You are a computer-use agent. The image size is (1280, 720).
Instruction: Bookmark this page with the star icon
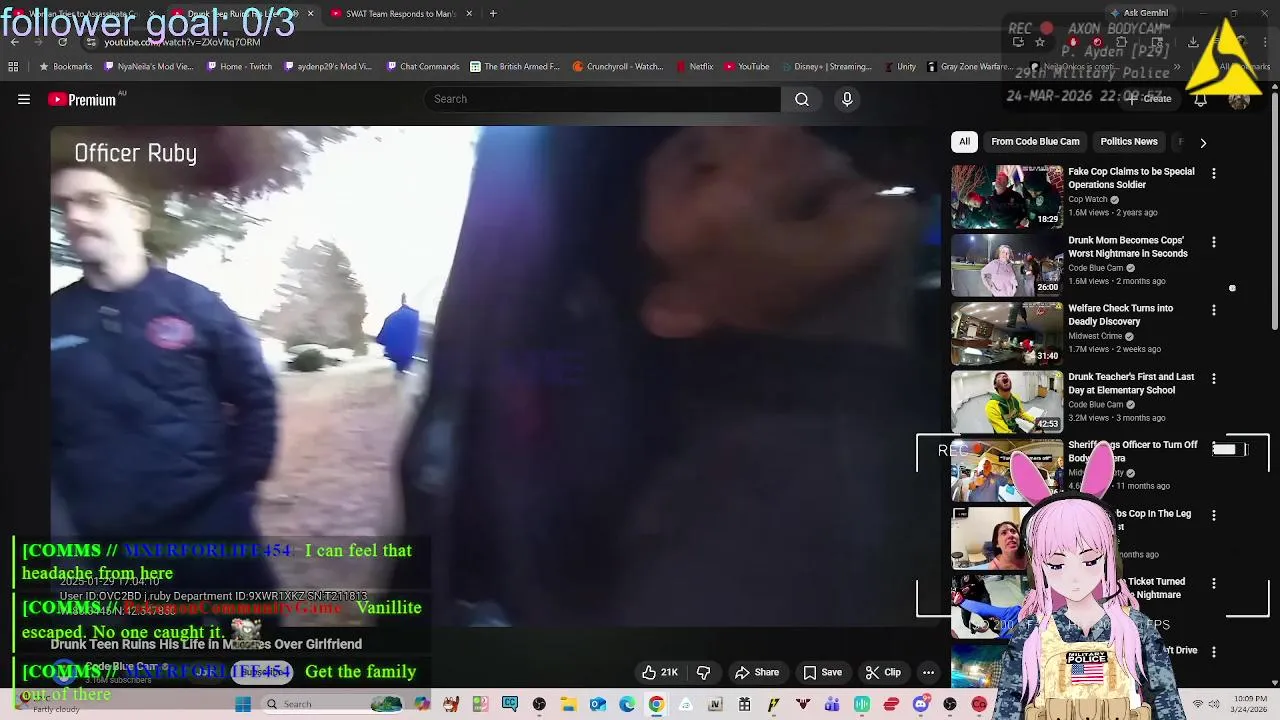(1040, 42)
